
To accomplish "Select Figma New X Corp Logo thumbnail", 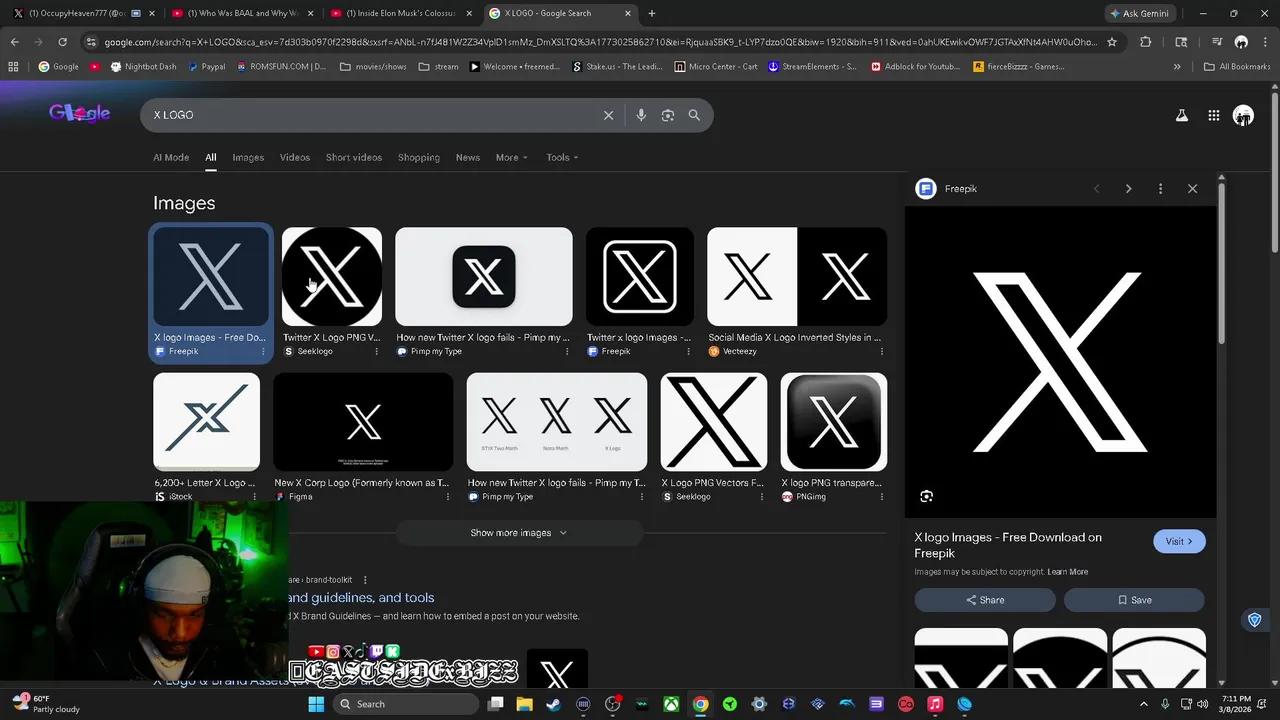I will coord(363,422).
